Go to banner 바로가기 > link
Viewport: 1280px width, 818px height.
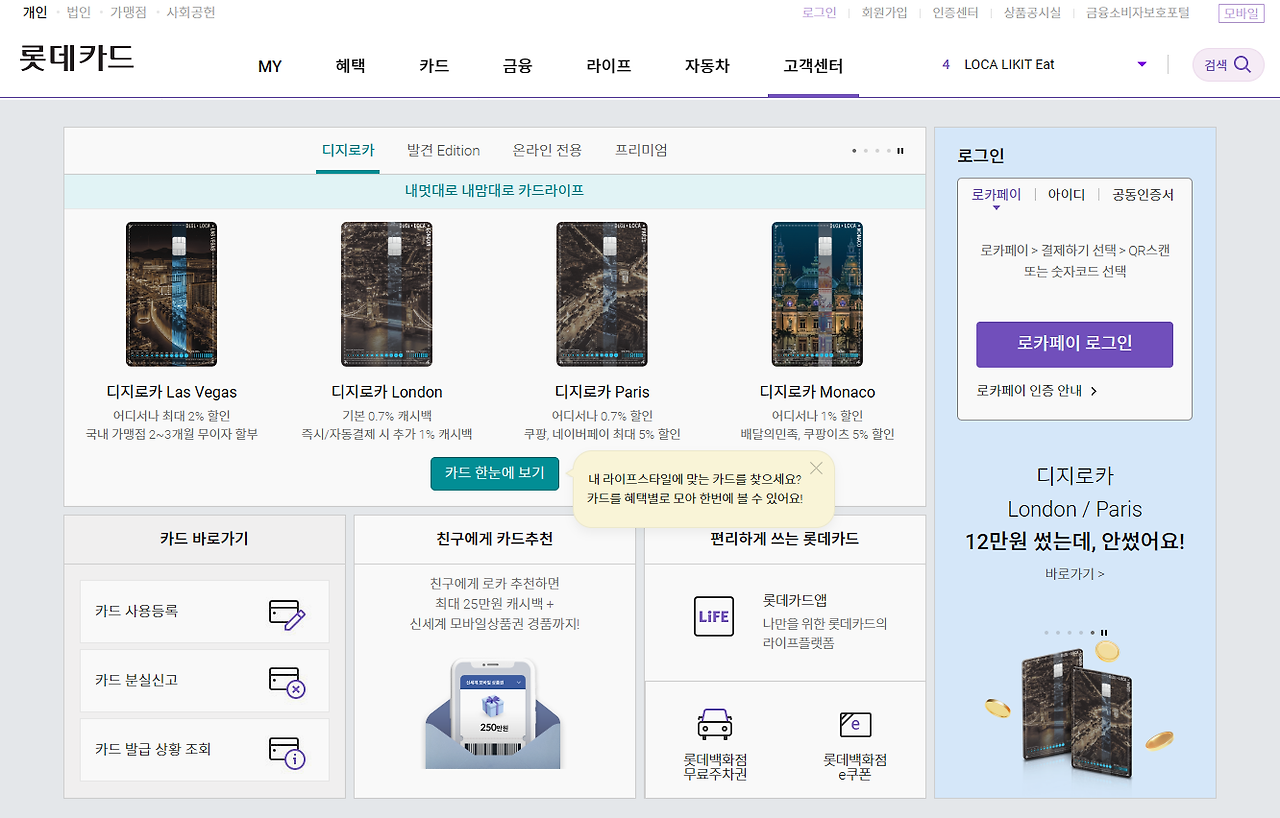point(1075,574)
